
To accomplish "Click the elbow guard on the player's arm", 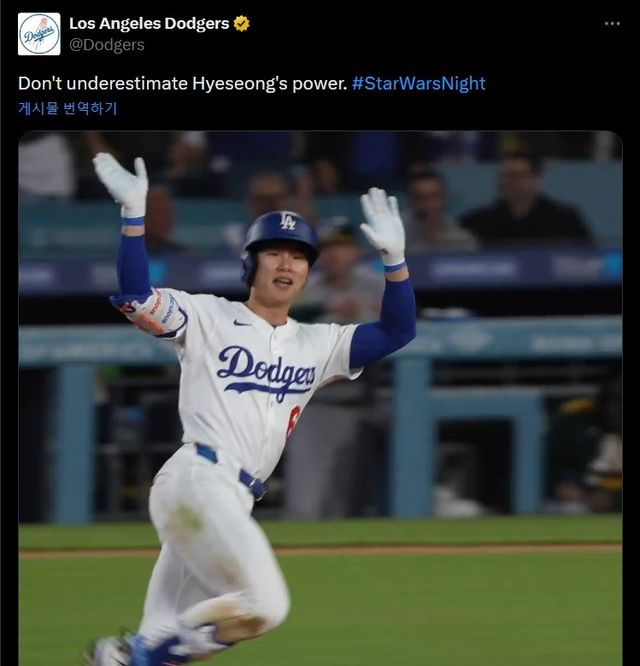I will point(154,313).
